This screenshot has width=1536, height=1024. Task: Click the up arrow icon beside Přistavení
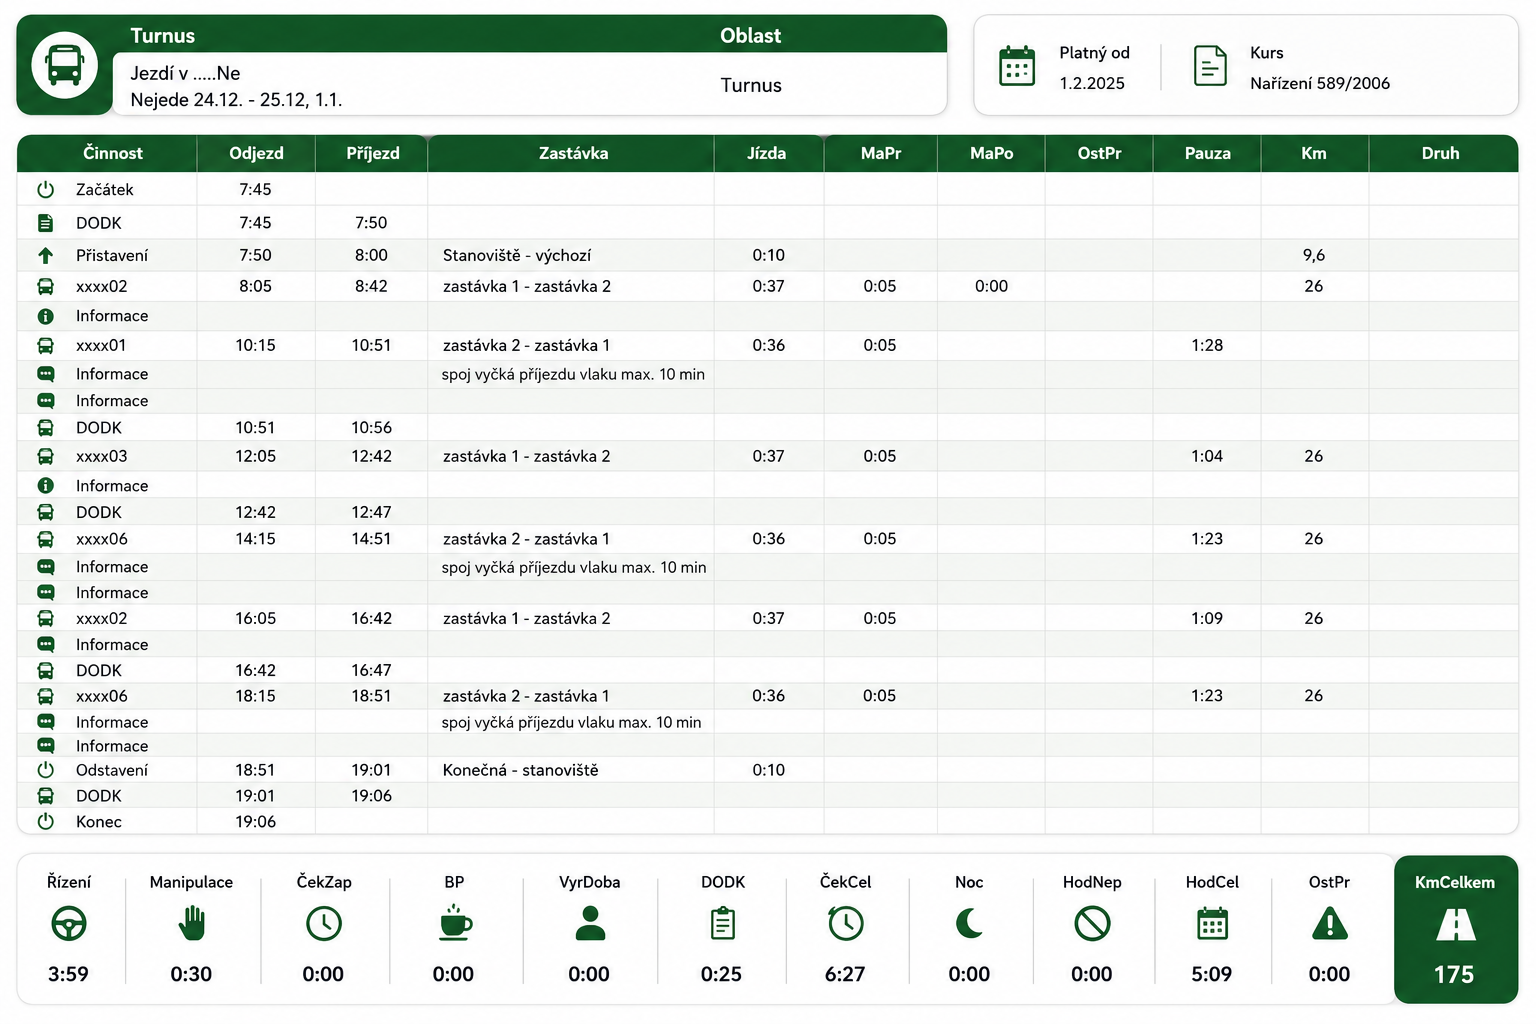(x=45, y=255)
